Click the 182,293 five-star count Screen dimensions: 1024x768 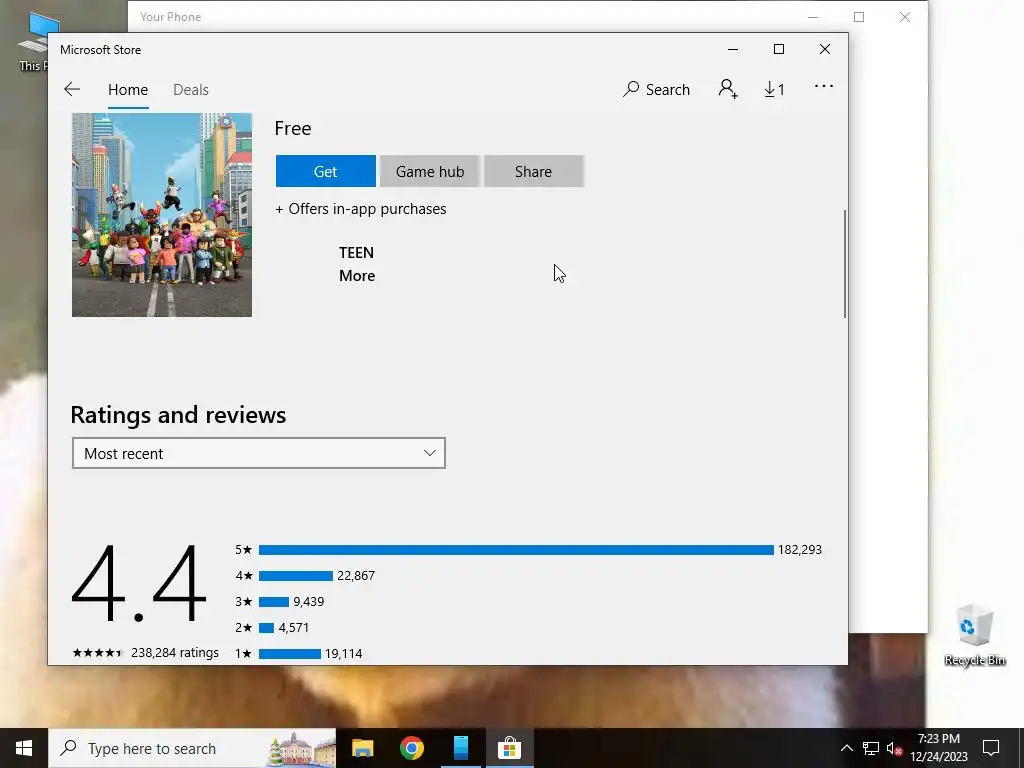pyautogui.click(x=800, y=550)
